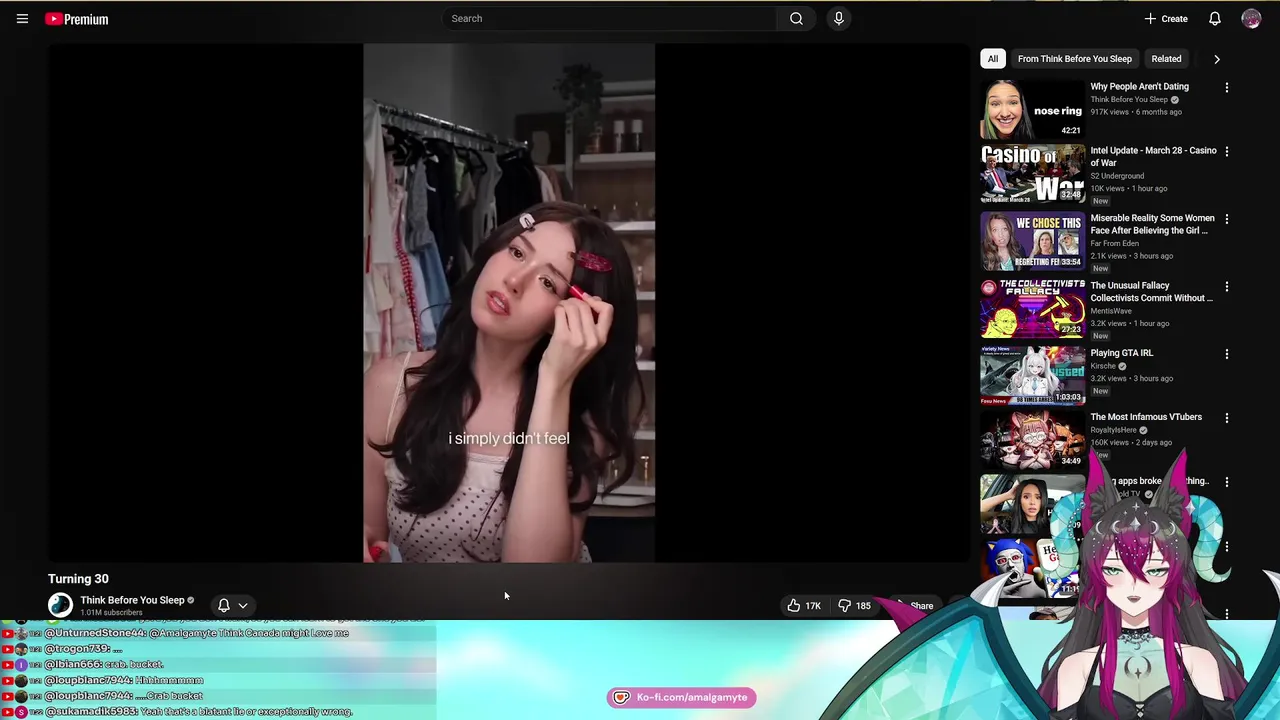Click chat message from @sukamadik6983

click(x=198, y=711)
